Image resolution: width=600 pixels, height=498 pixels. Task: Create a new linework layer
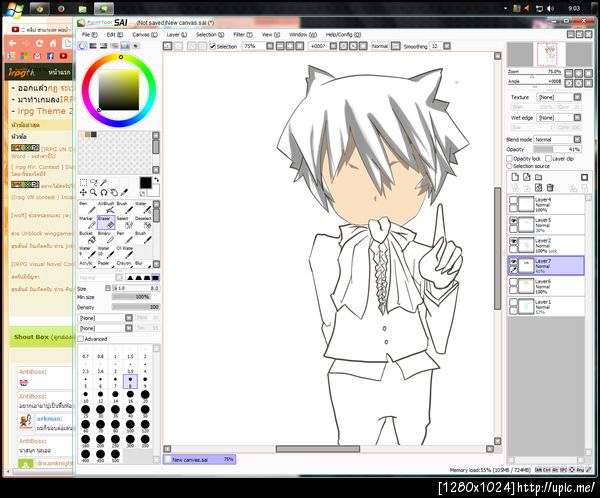pos(527,177)
